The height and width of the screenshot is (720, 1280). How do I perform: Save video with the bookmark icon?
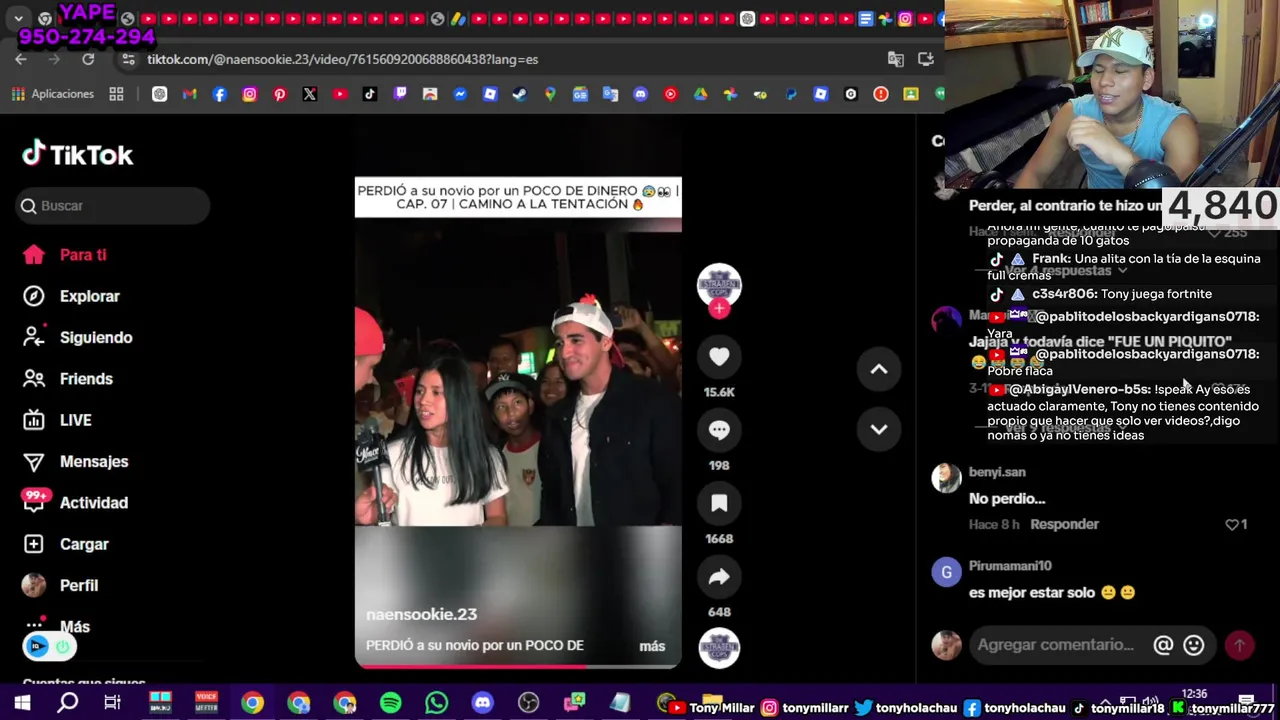coord(719,503)
